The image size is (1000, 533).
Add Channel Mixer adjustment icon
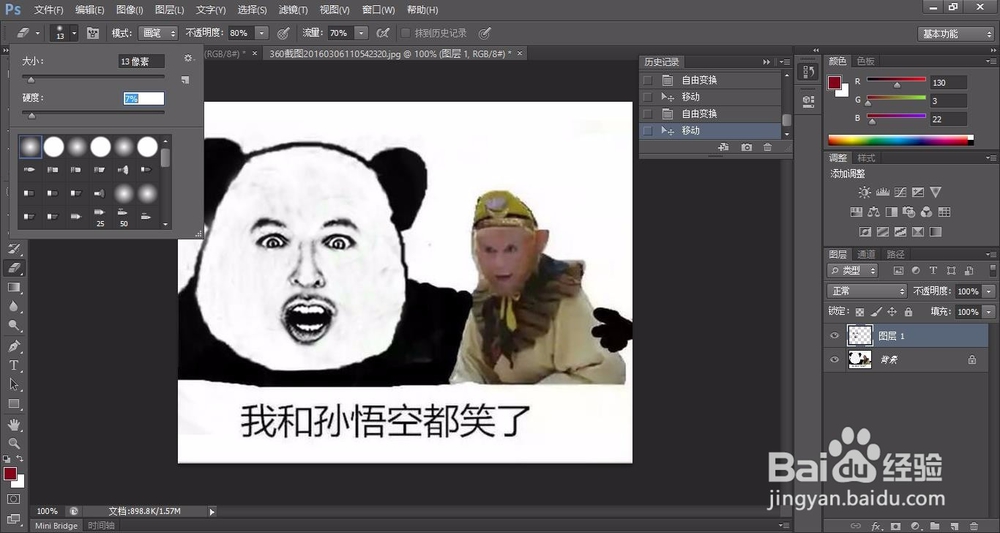[926, 212]
